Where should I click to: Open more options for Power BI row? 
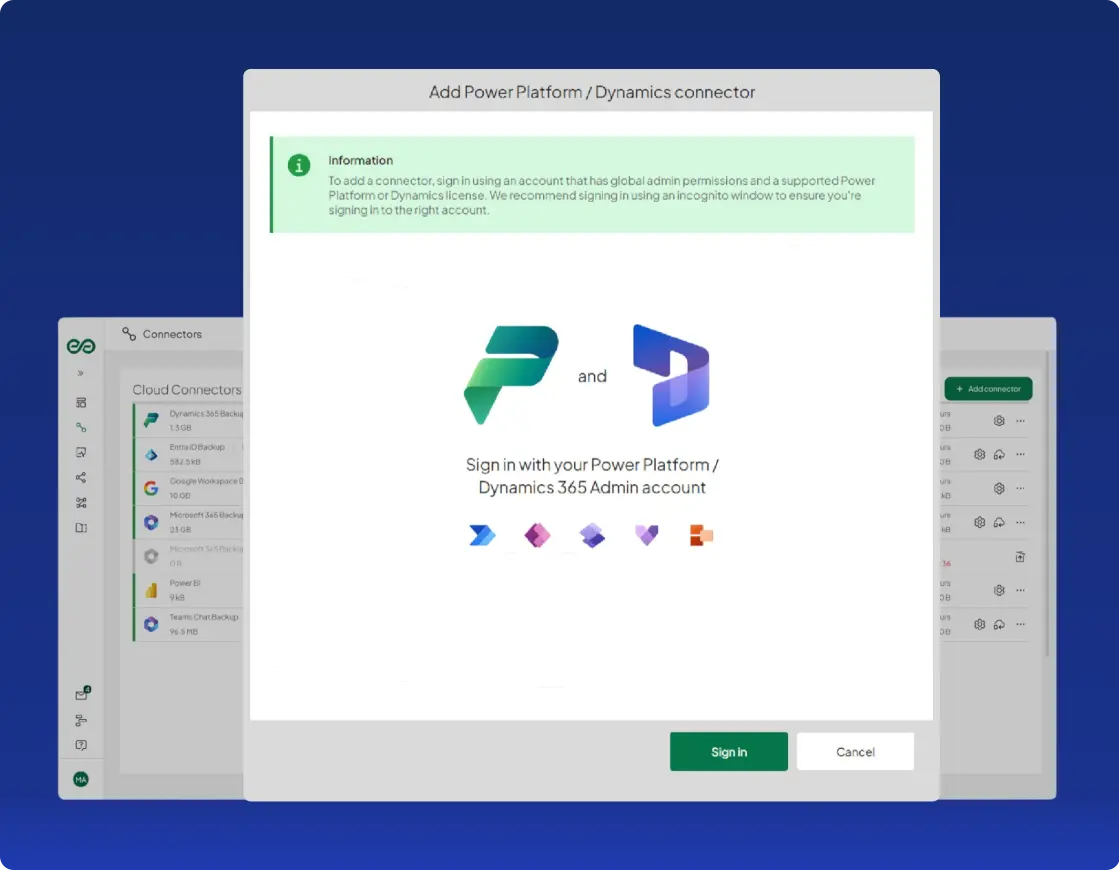[x=1021, y=590]
